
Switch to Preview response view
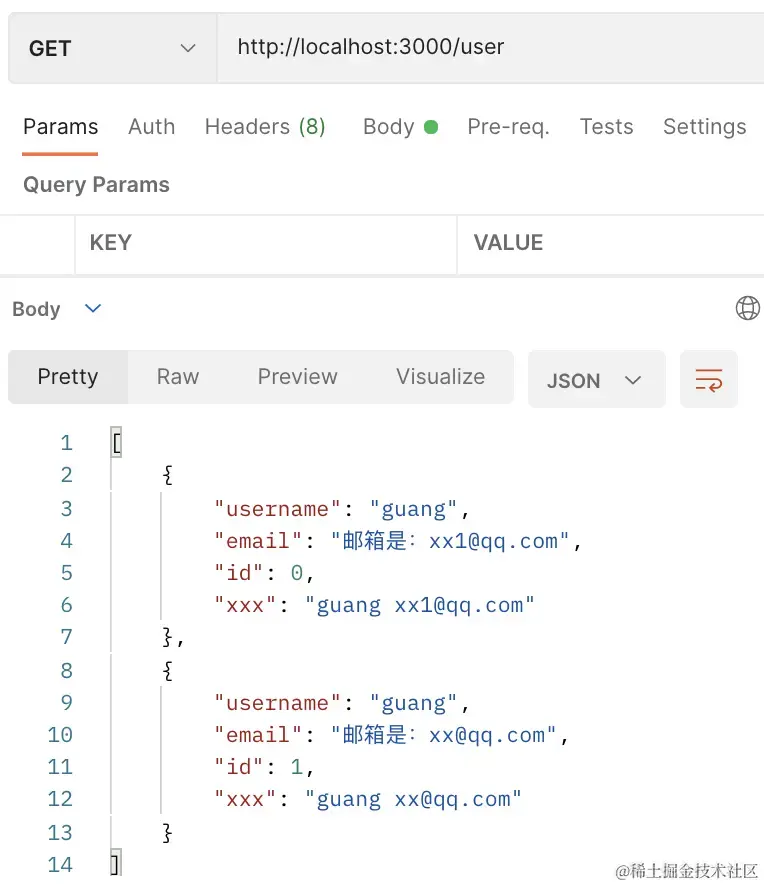point(297,377)
